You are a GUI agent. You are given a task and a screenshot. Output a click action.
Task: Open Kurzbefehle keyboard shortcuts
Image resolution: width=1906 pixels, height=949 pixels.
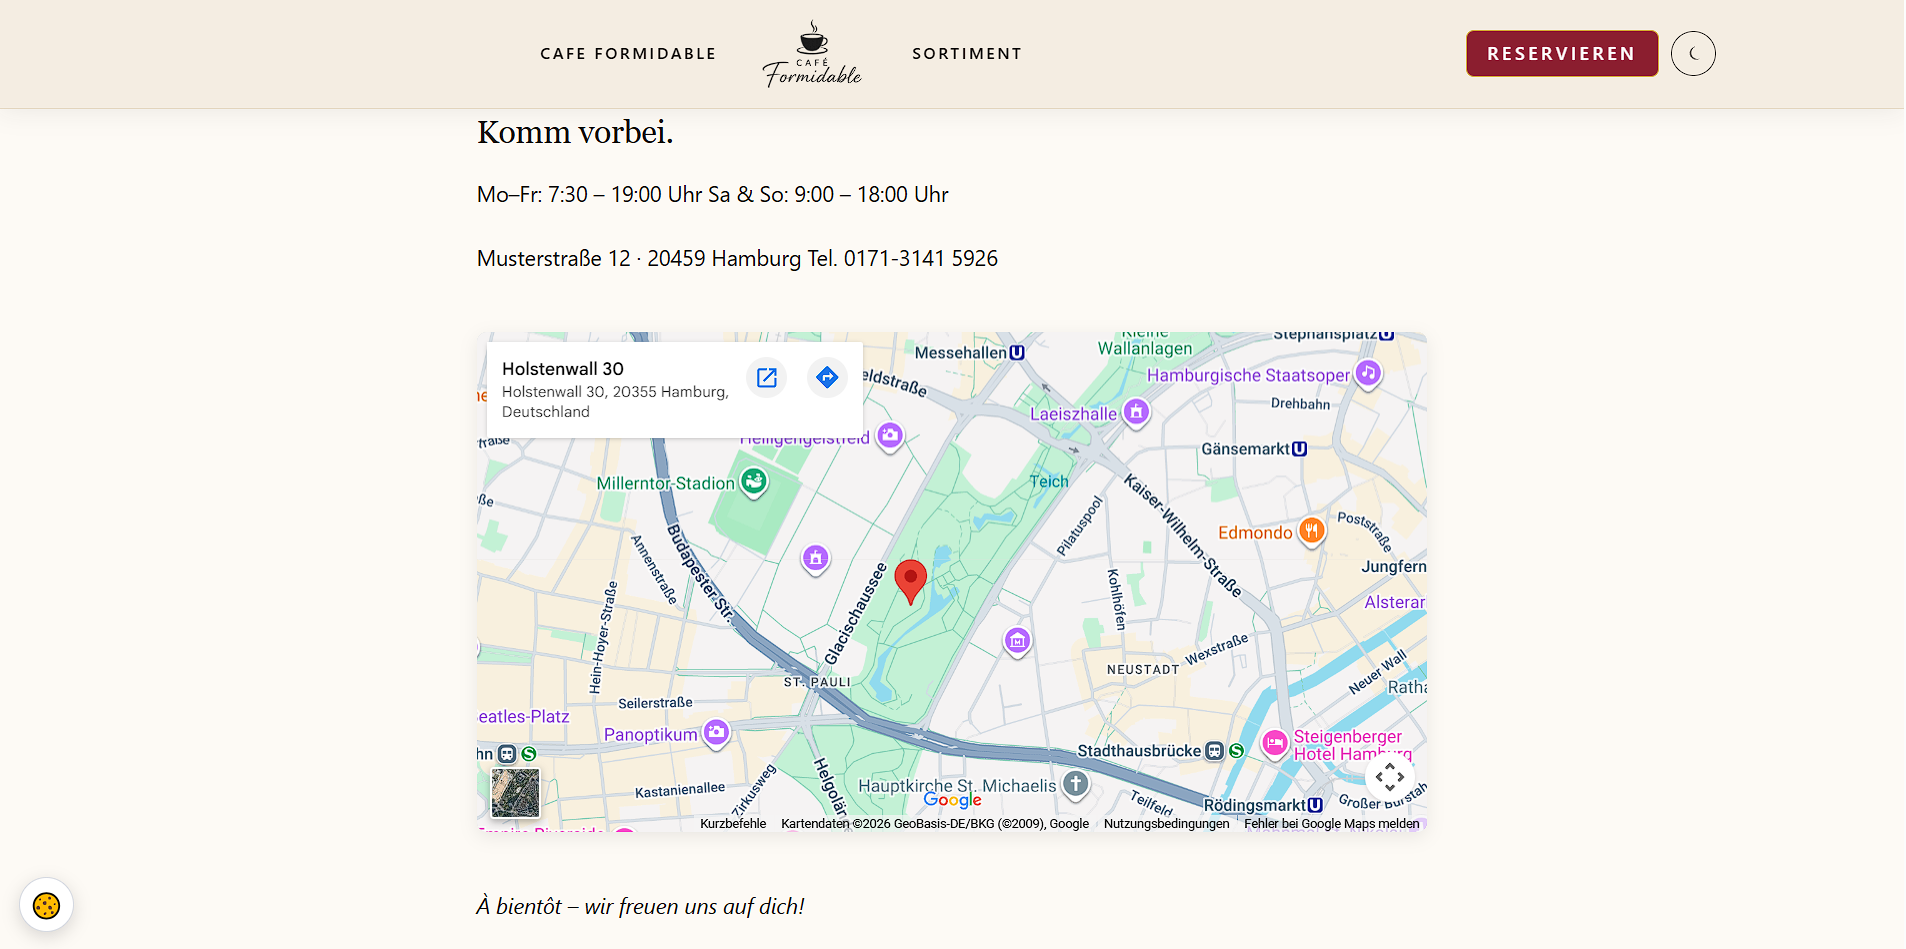point(733,824)
